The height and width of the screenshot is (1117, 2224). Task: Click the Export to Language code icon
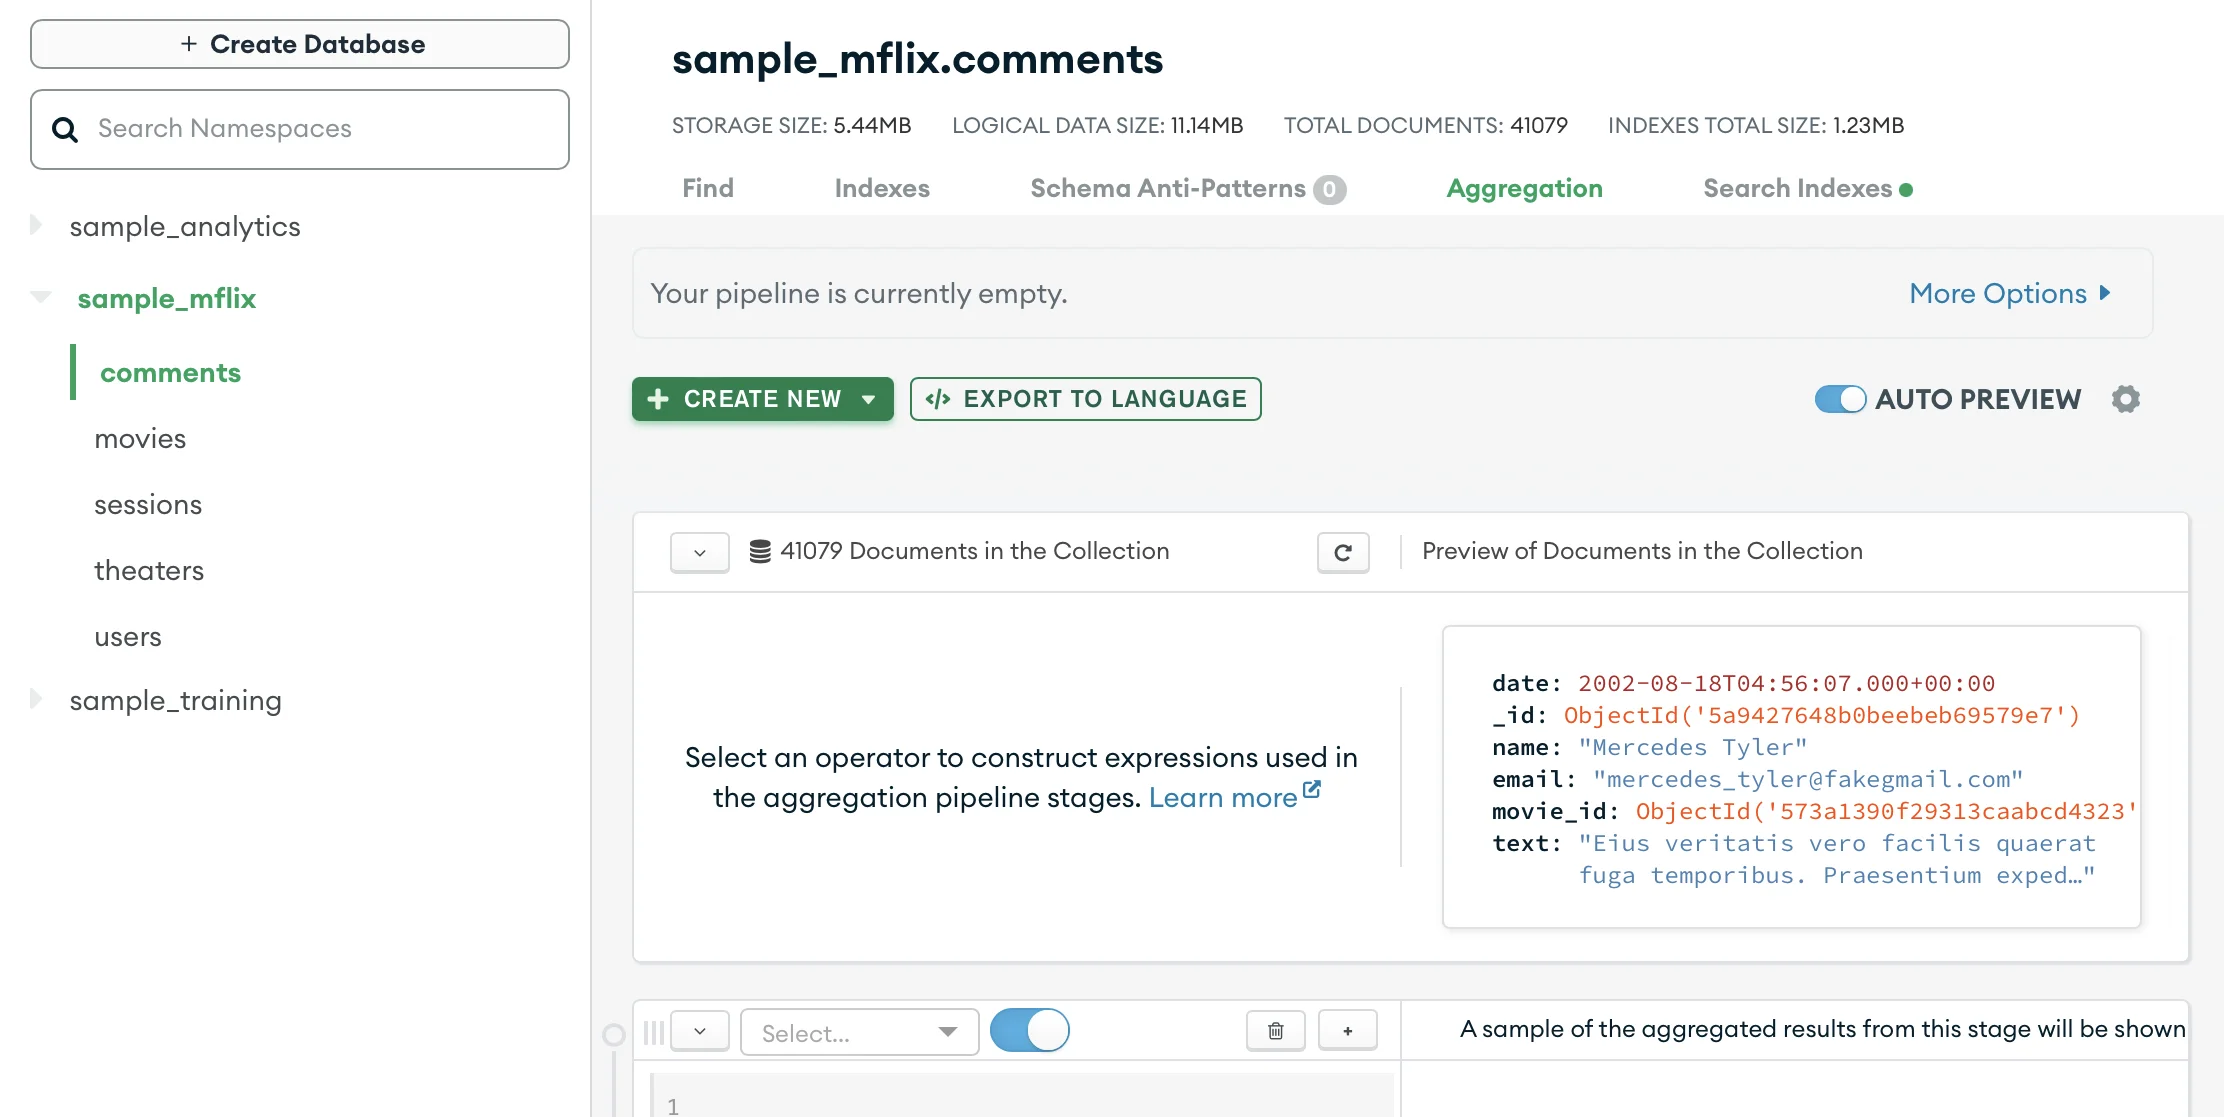937,398
